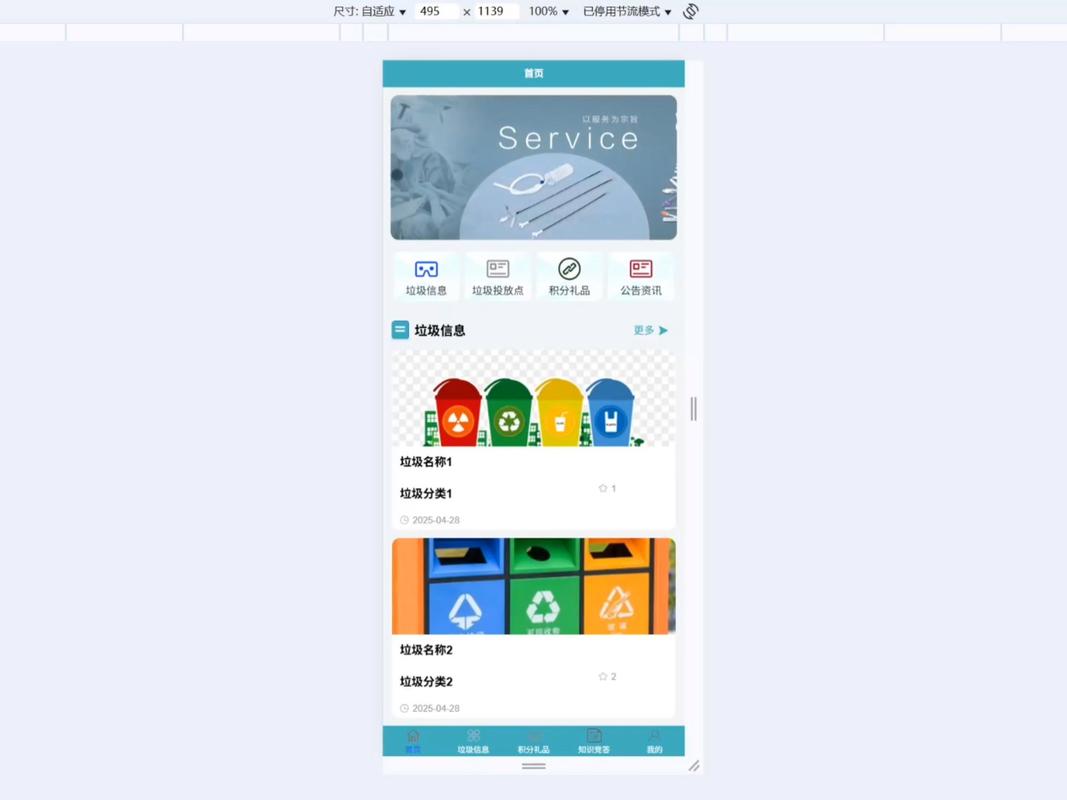Switch to the 知识竞答 bottom navigation tab

(594, 741)
